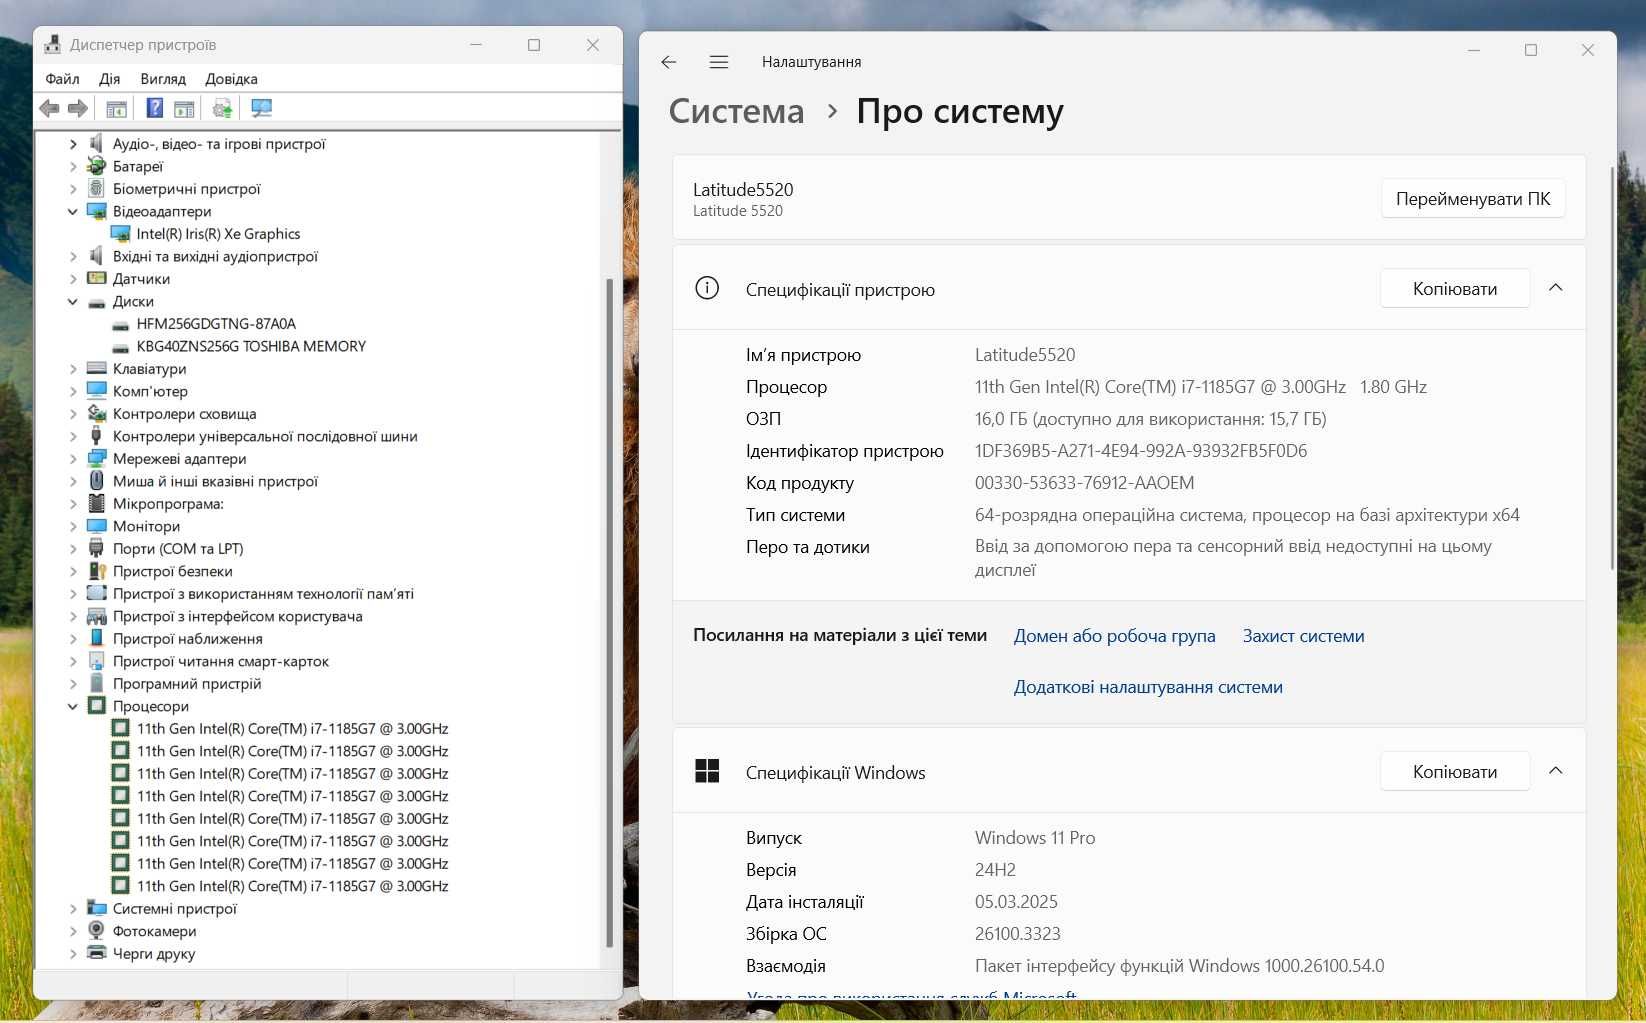Click the product code 00330-53633-76912-AAOEM
Viewport: 1646px width, 1023px height.
tap(1084, 483)
